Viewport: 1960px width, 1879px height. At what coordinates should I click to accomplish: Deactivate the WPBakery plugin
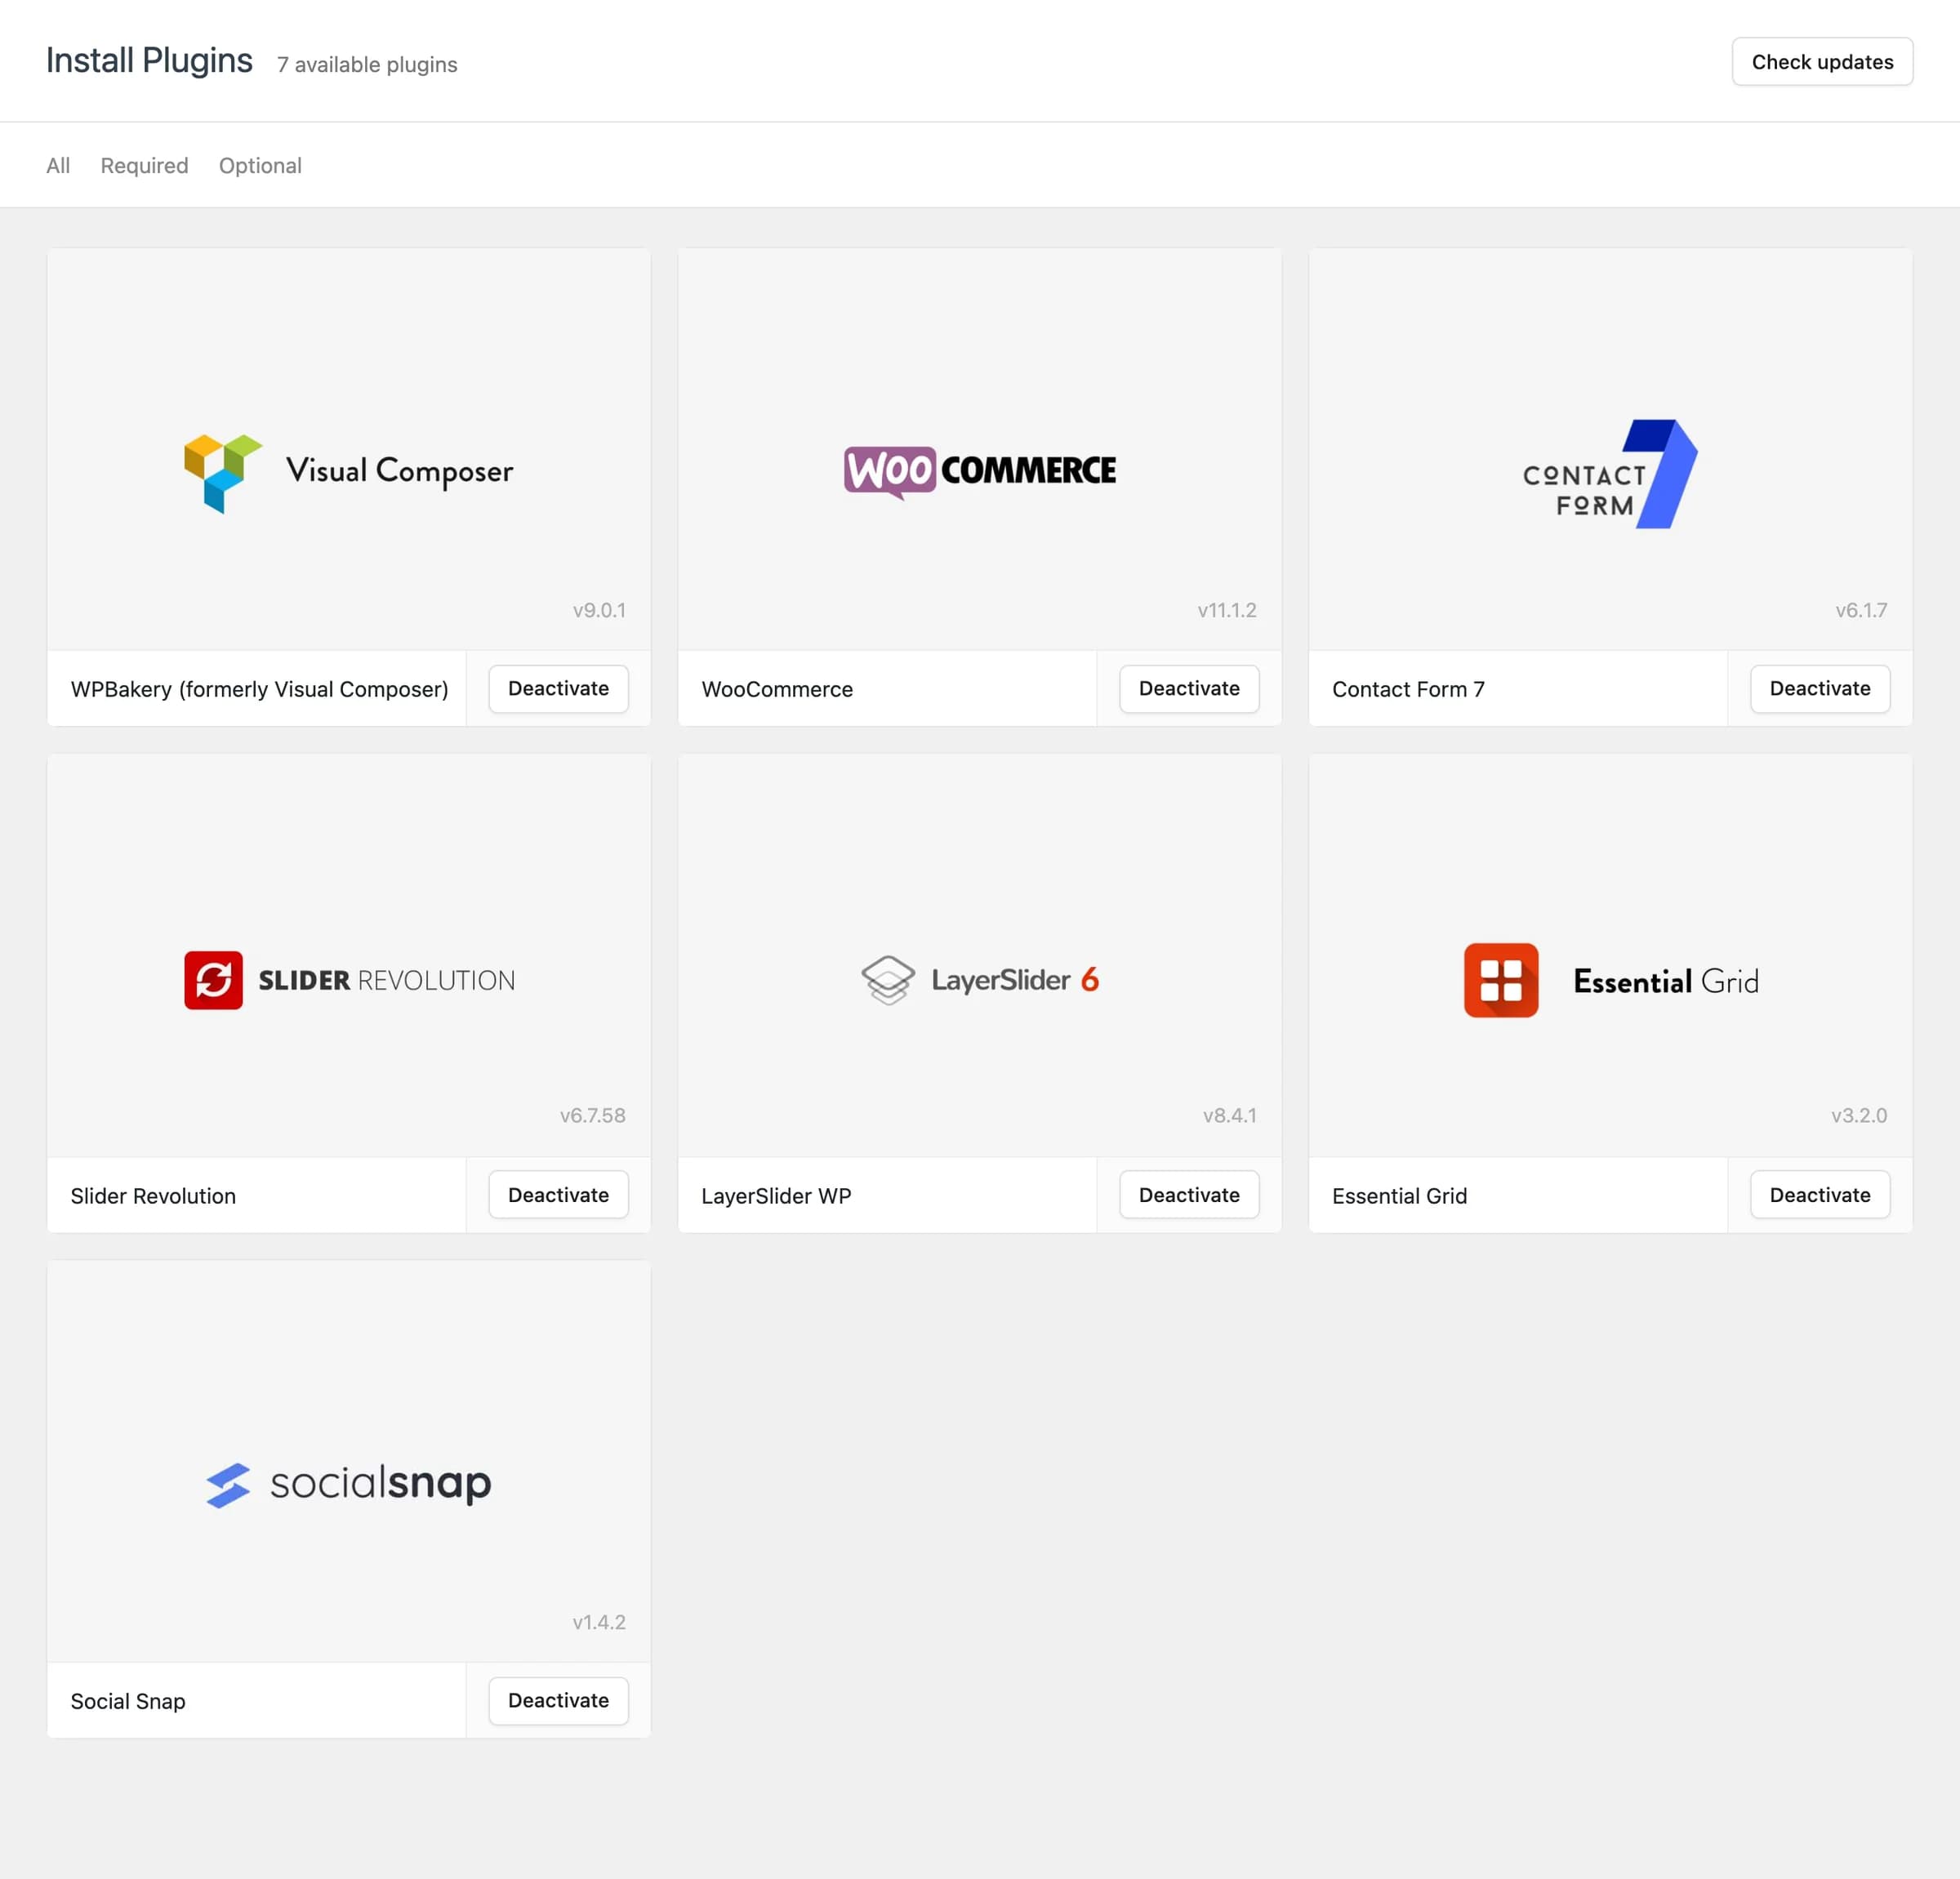558,688
